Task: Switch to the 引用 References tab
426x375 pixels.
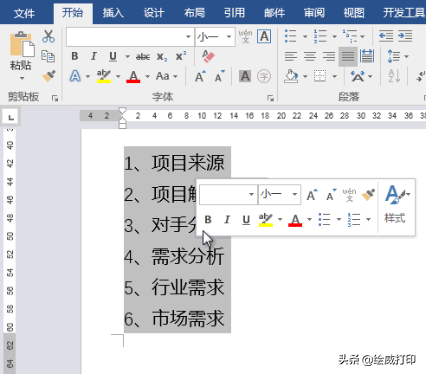Action: pos(234,13)
